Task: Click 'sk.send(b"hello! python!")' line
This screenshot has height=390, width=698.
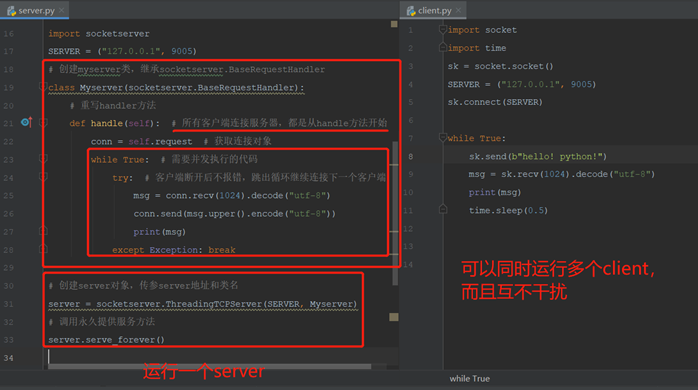Action: [538, 157]
